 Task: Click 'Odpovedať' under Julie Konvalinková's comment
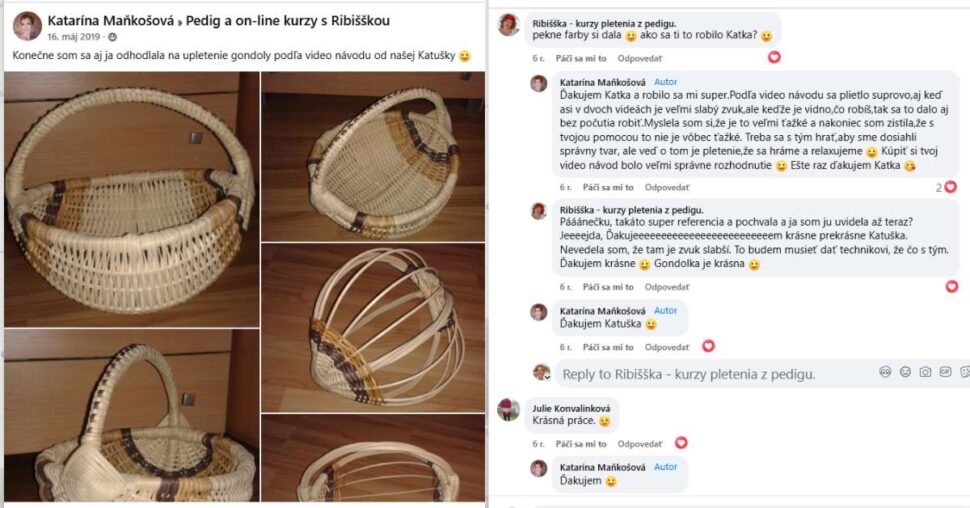(x=639, y=443)
